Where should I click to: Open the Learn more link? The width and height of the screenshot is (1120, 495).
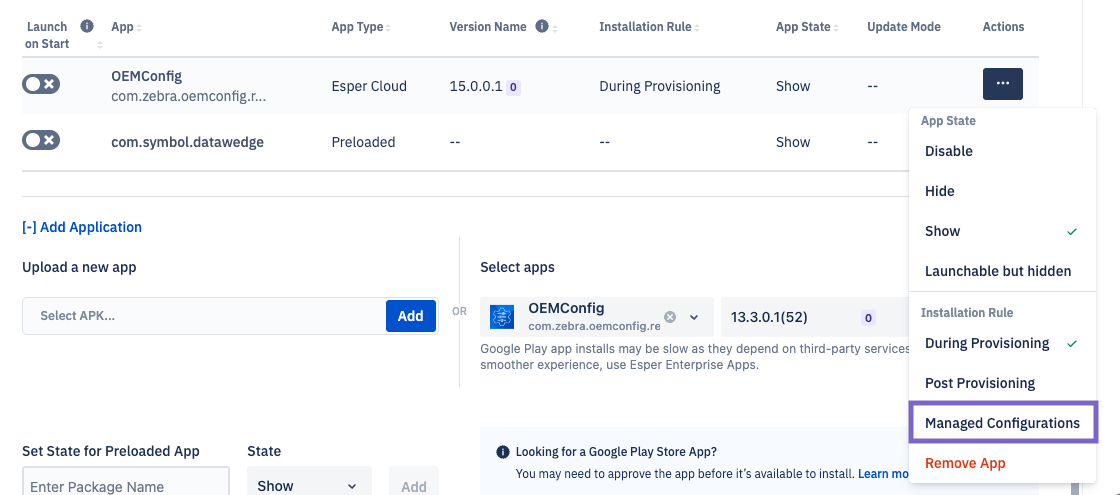(x=884, y=474)
